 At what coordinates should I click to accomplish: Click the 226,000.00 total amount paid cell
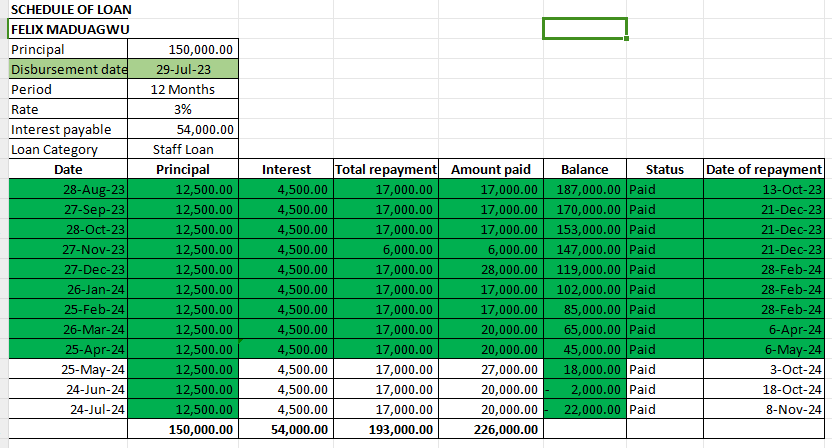pos(491,429)
